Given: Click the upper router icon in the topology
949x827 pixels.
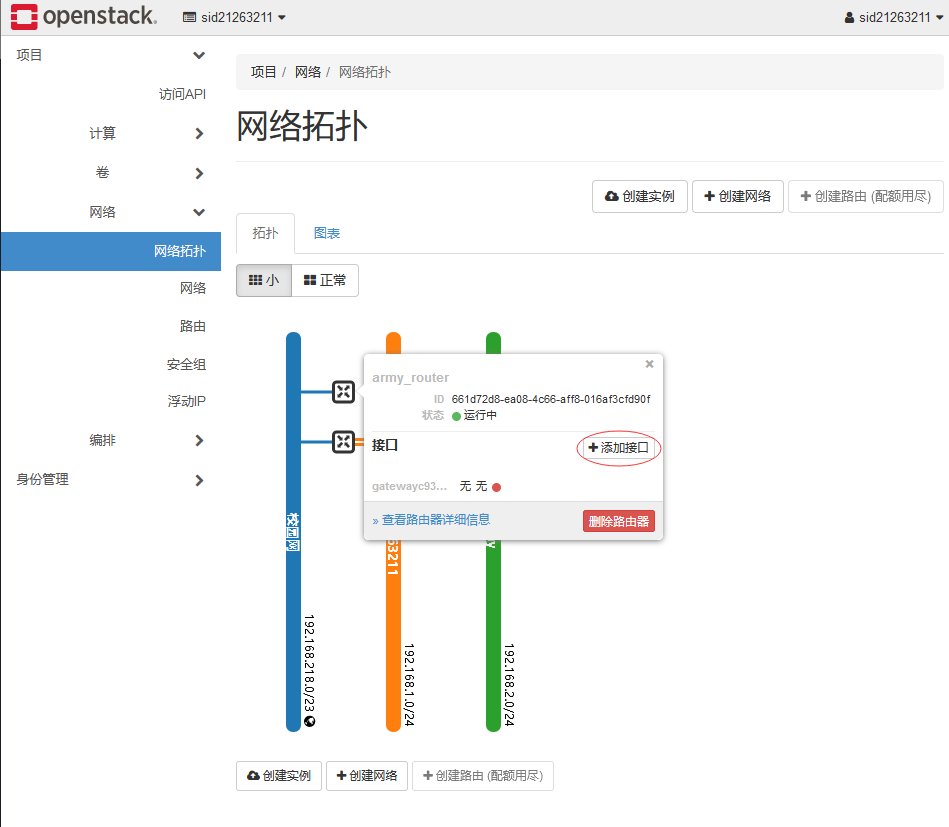Looking at the screenshot, I should [x=343, y=392].
